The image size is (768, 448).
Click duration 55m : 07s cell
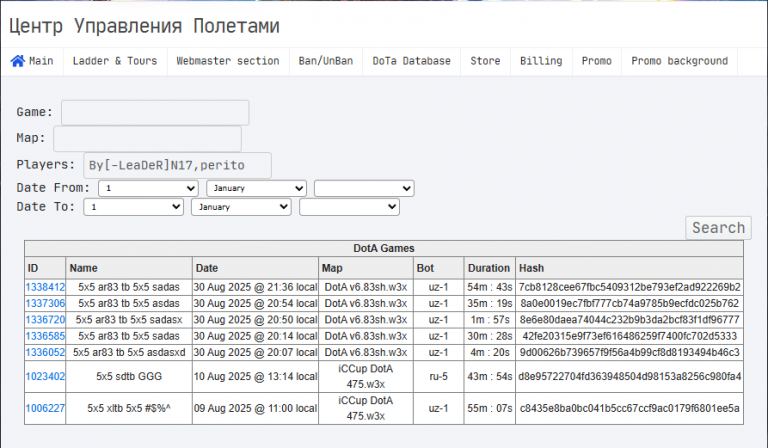(489, 408)
